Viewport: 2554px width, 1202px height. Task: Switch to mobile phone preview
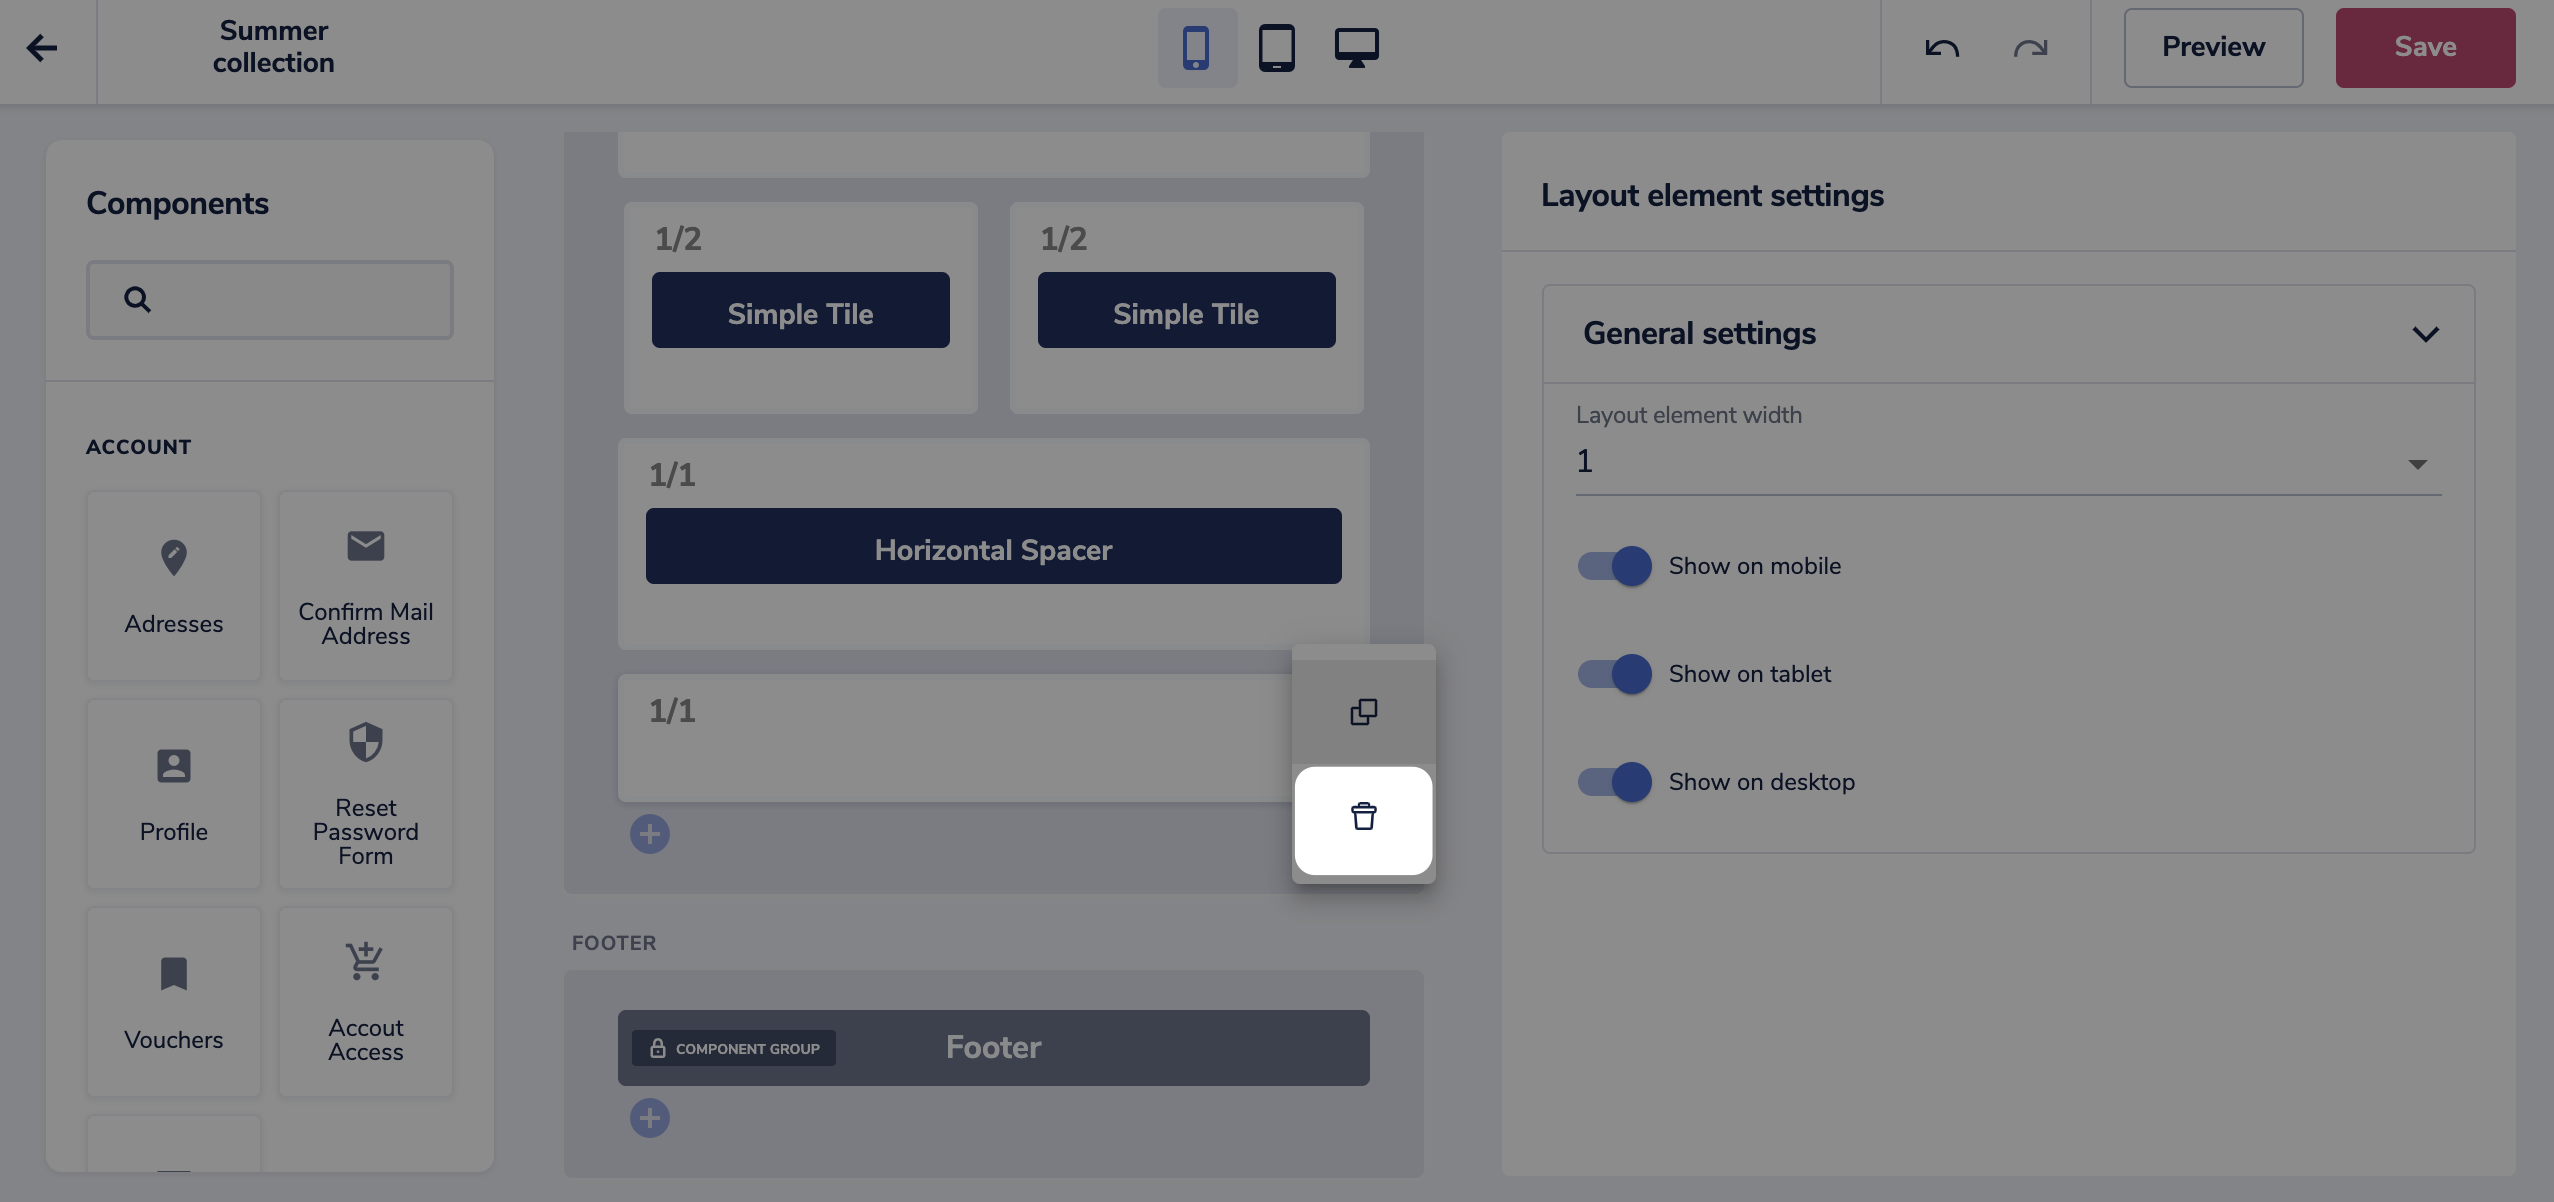(1197, 47)
